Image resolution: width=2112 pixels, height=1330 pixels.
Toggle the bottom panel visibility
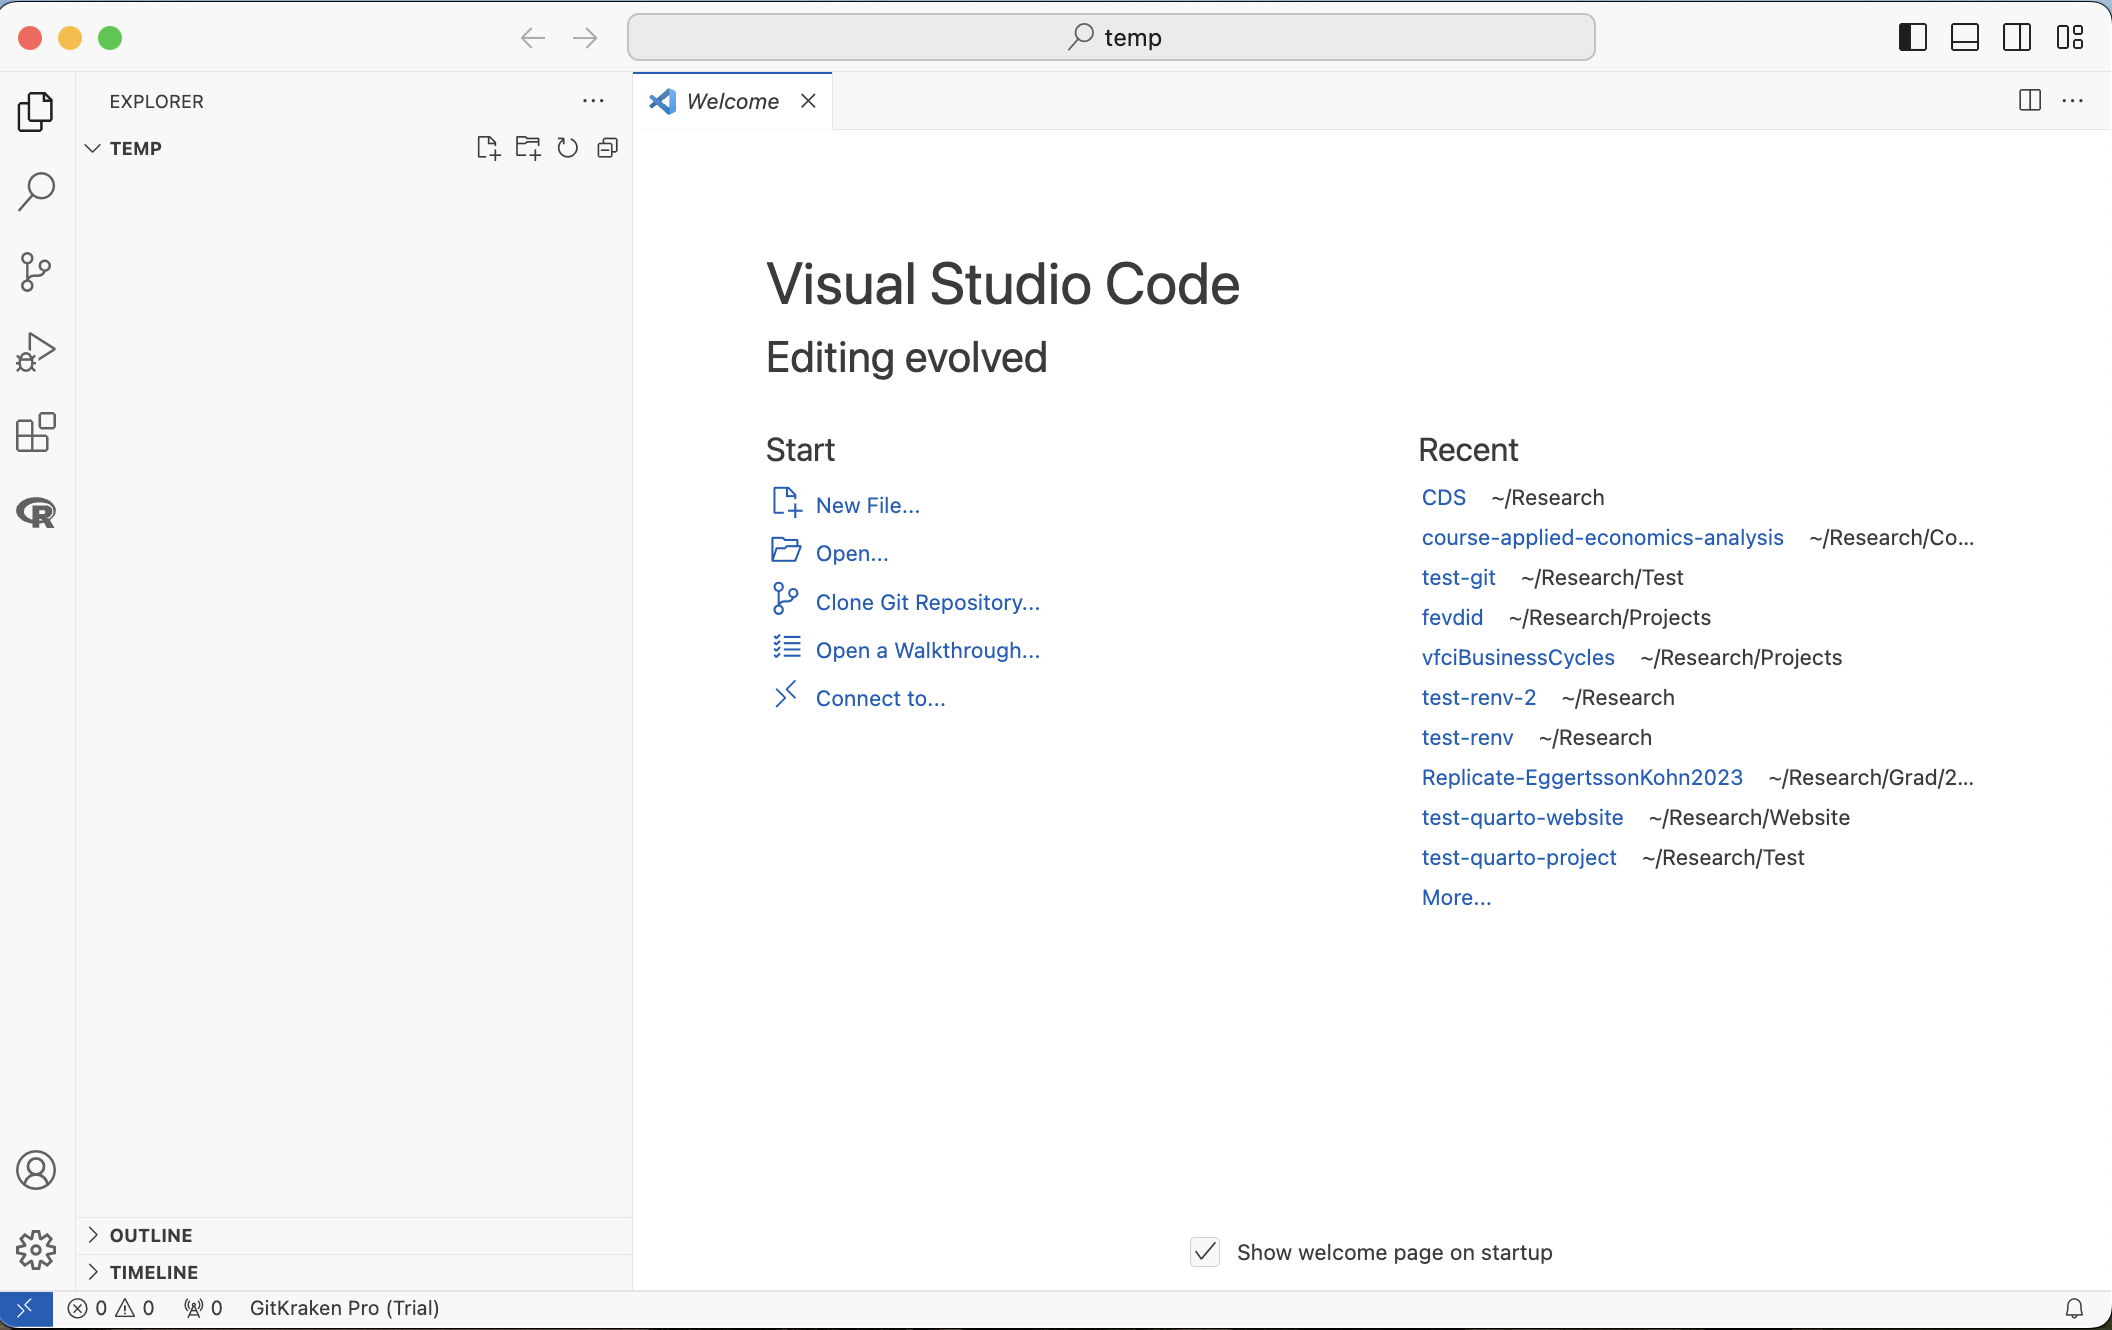coord(1964,38)
